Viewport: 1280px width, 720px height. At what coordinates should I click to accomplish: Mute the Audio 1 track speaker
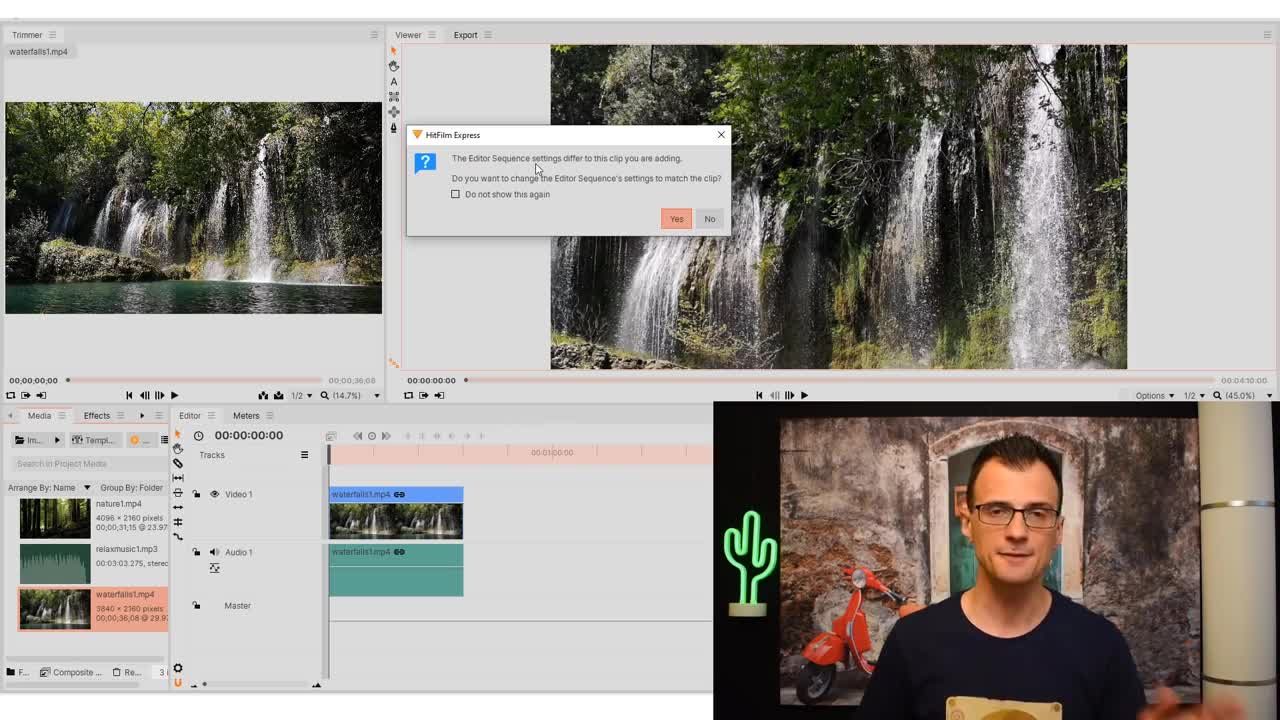pos(214,552)
